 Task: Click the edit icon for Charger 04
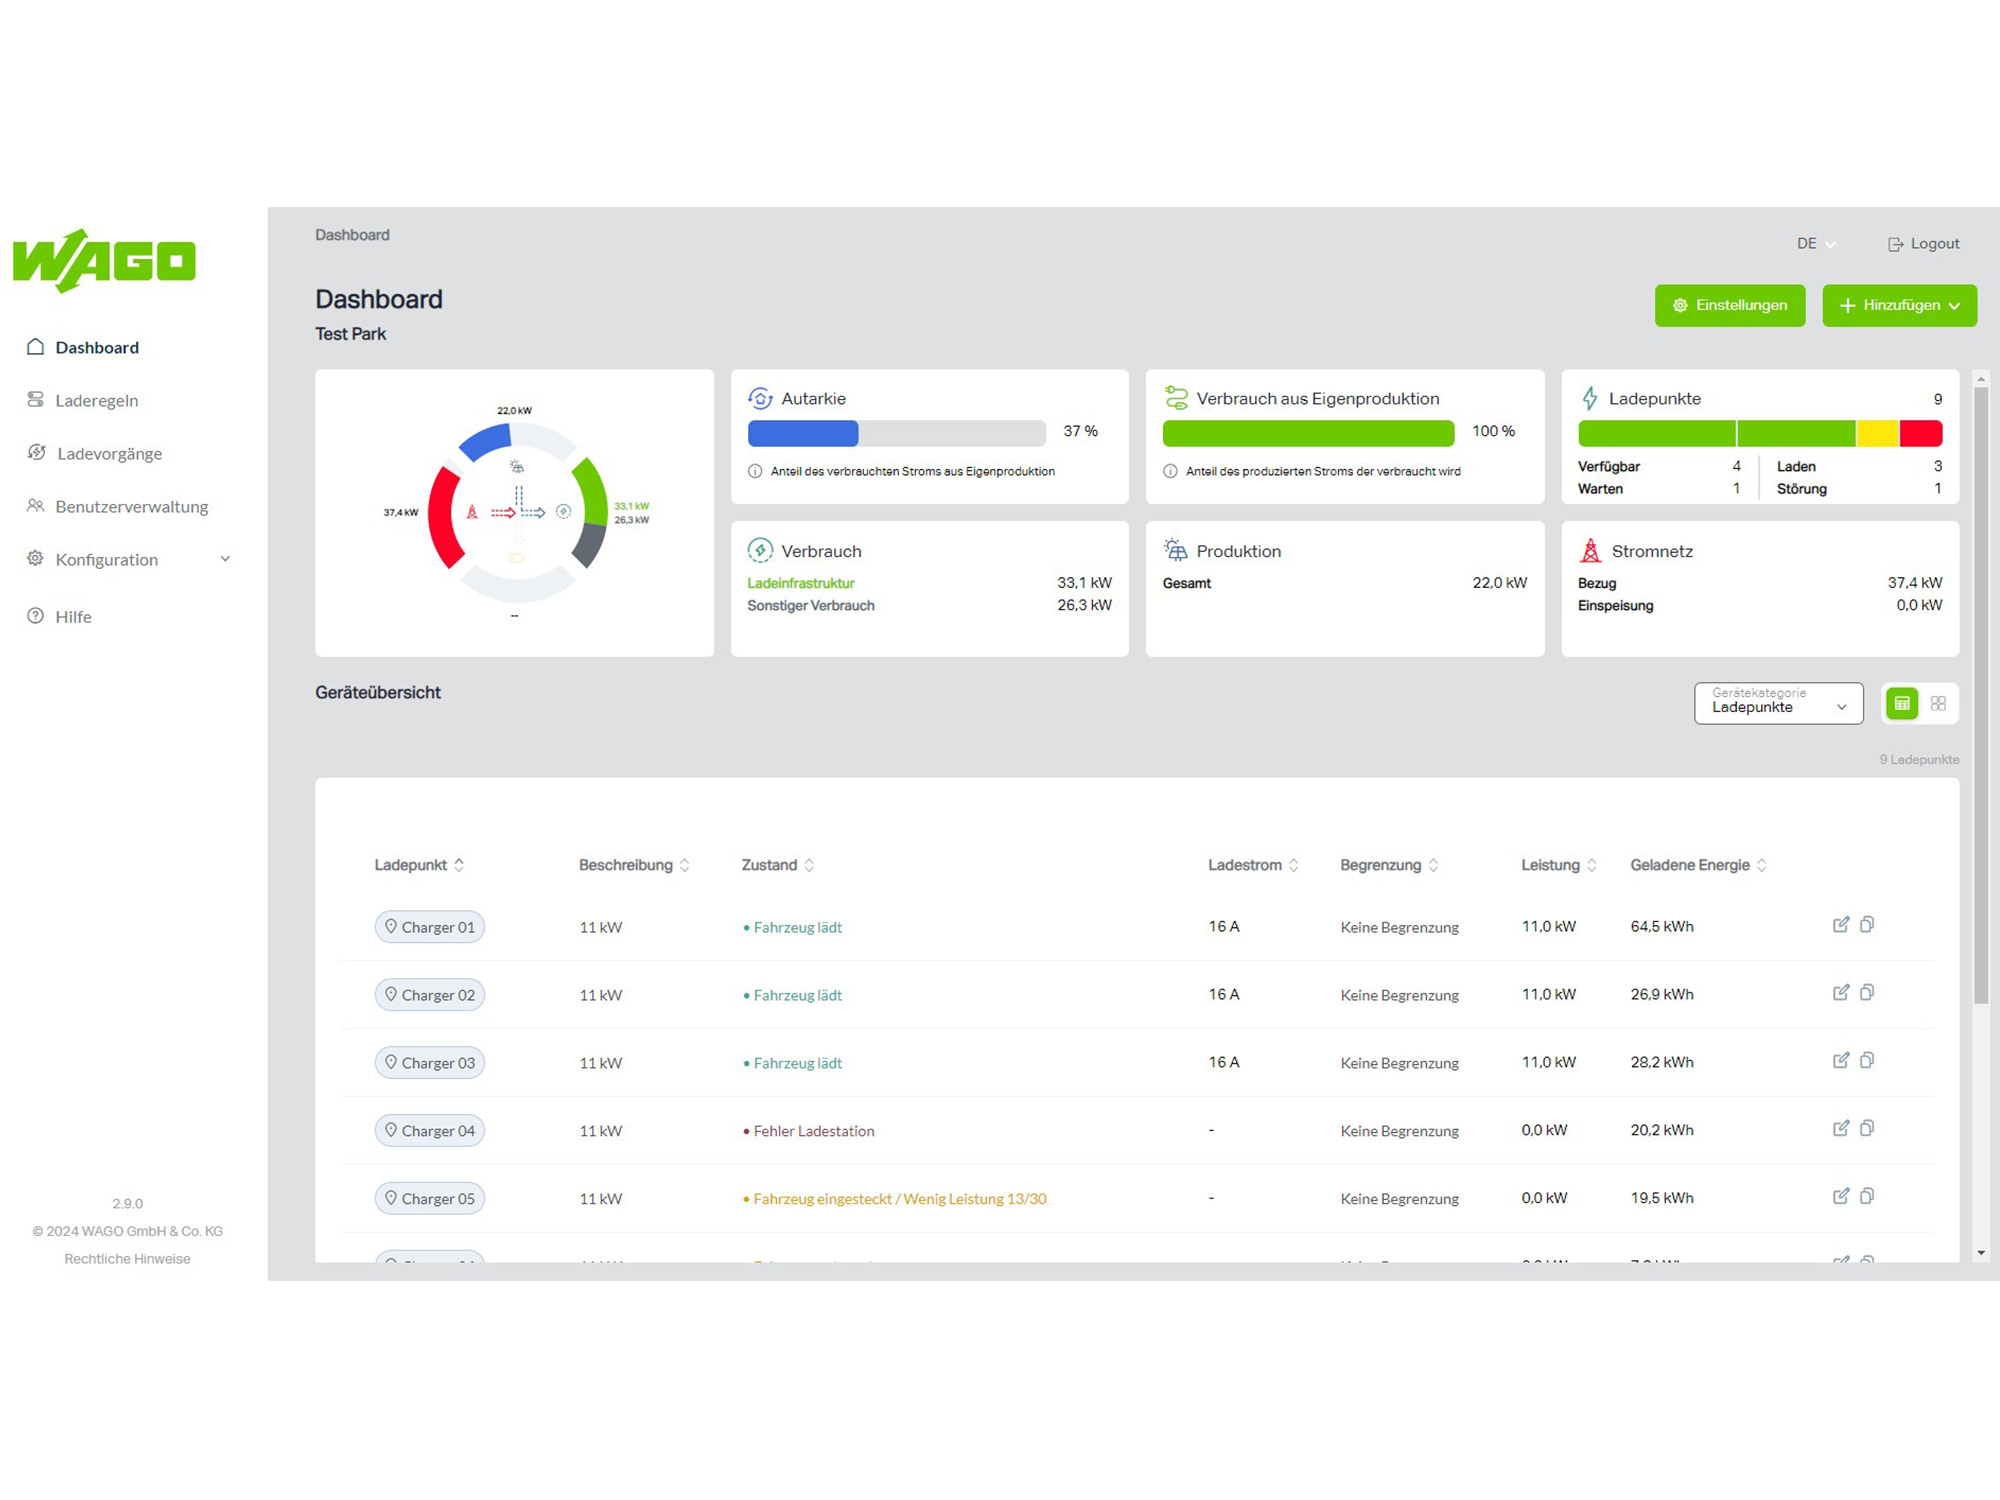pos(1840,1128)
